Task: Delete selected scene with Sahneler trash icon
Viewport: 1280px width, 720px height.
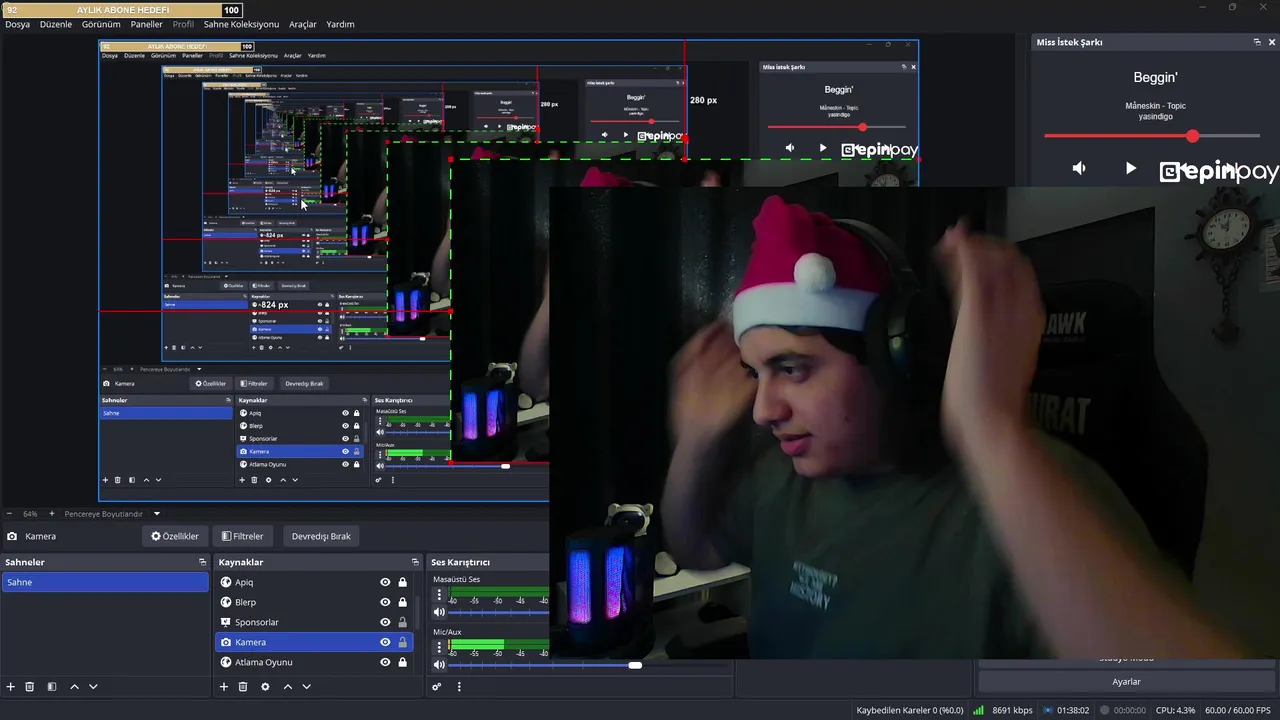Action: pyautogui.click(x=30, y=687)
